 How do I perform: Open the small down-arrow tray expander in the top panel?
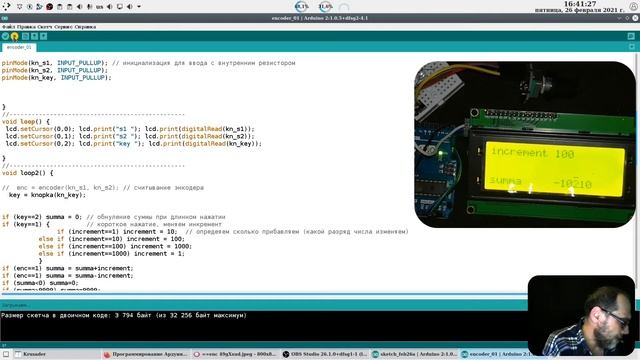point(139,7)
